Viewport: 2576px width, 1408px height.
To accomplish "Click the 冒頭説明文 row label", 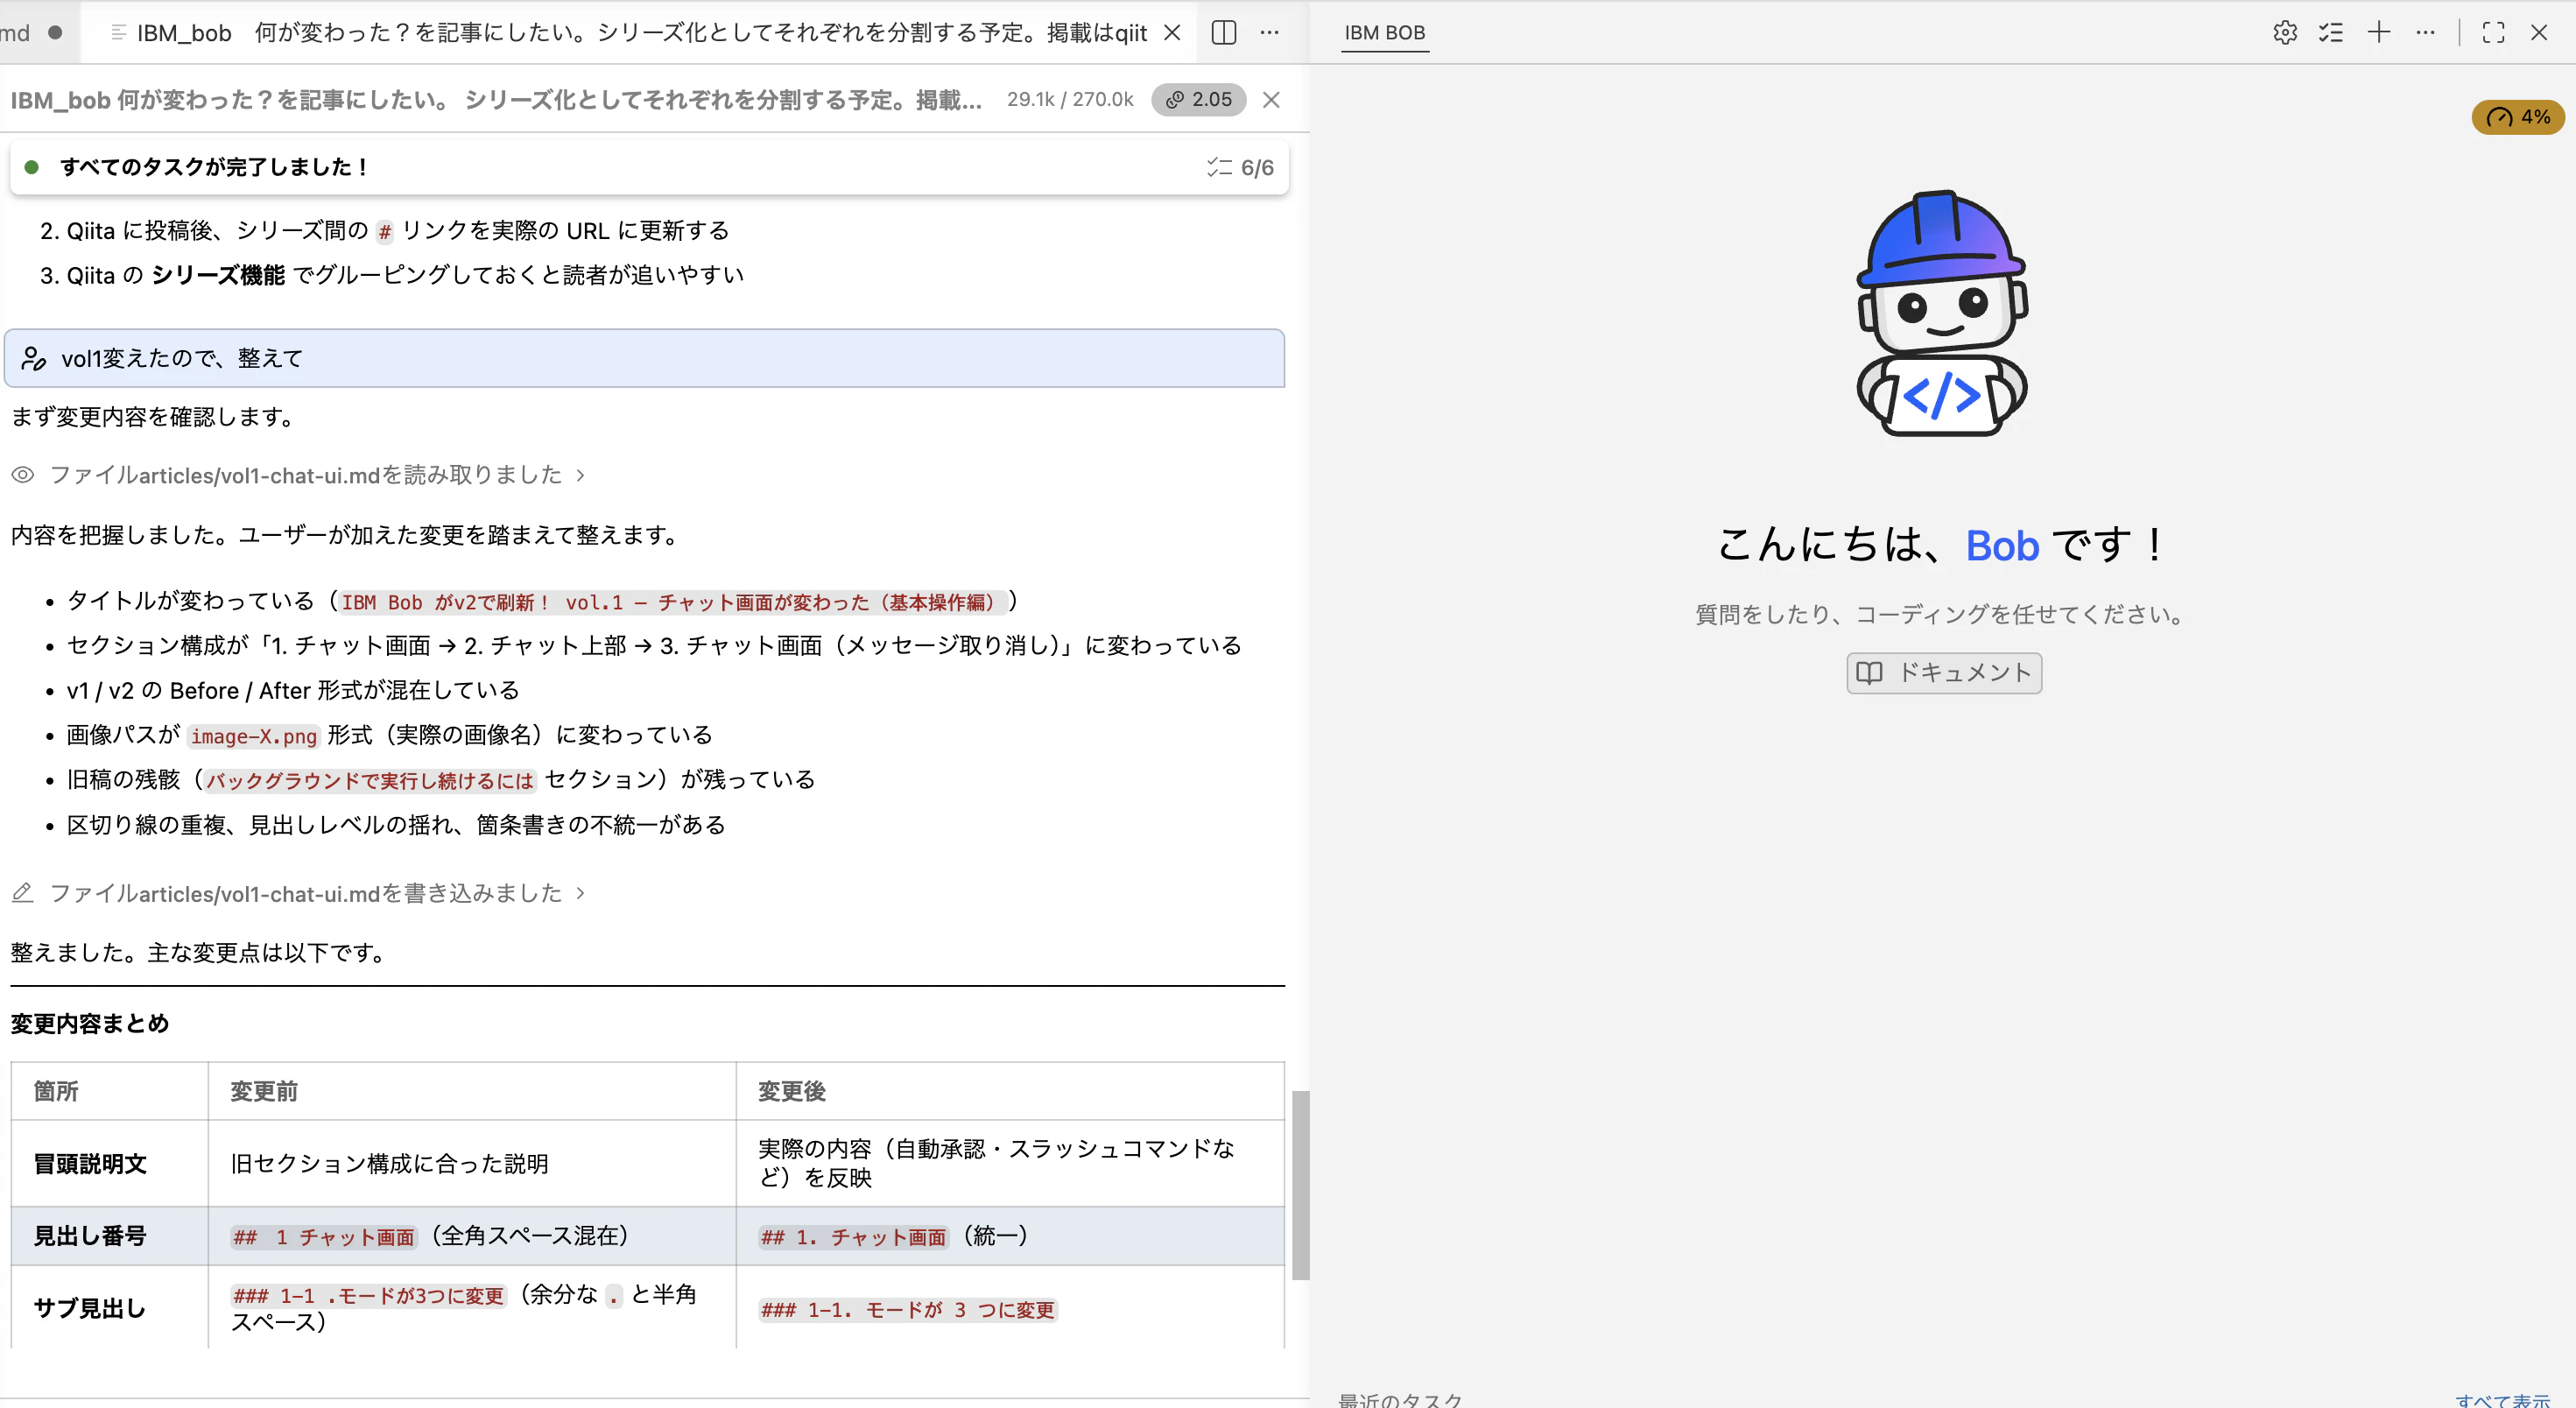I will (x=90, y=1163).
